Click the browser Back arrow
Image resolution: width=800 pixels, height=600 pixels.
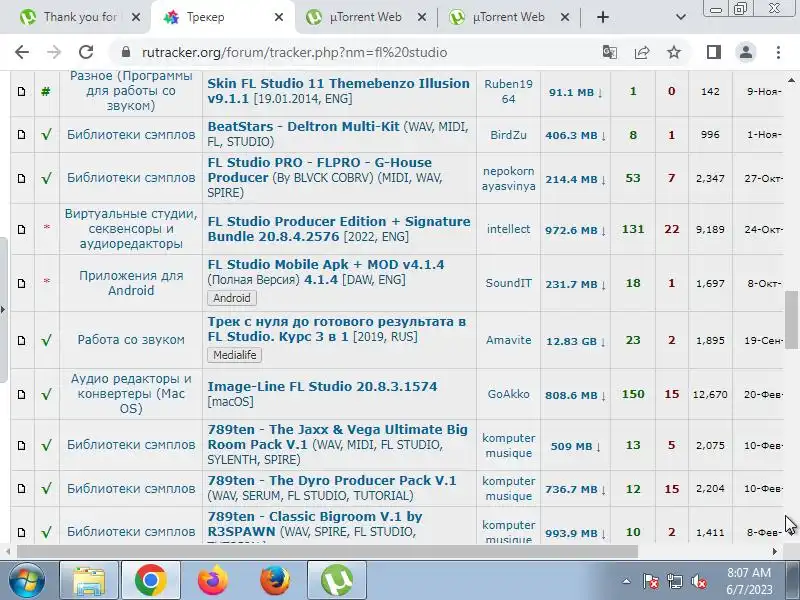pos(22,52)
